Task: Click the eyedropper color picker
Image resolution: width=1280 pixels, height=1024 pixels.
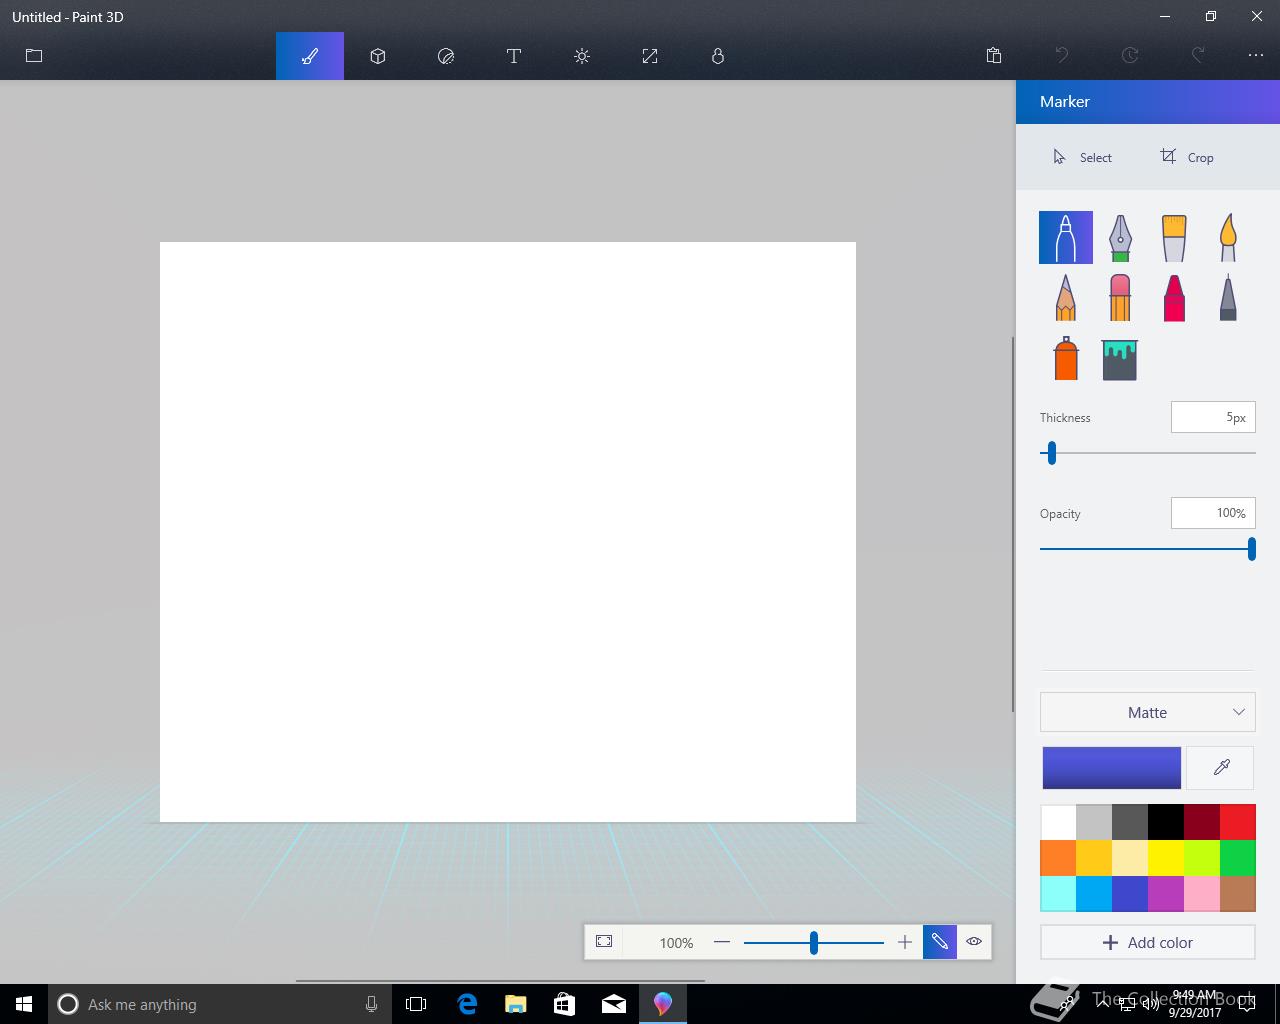Action: (x=1221, y=768)
